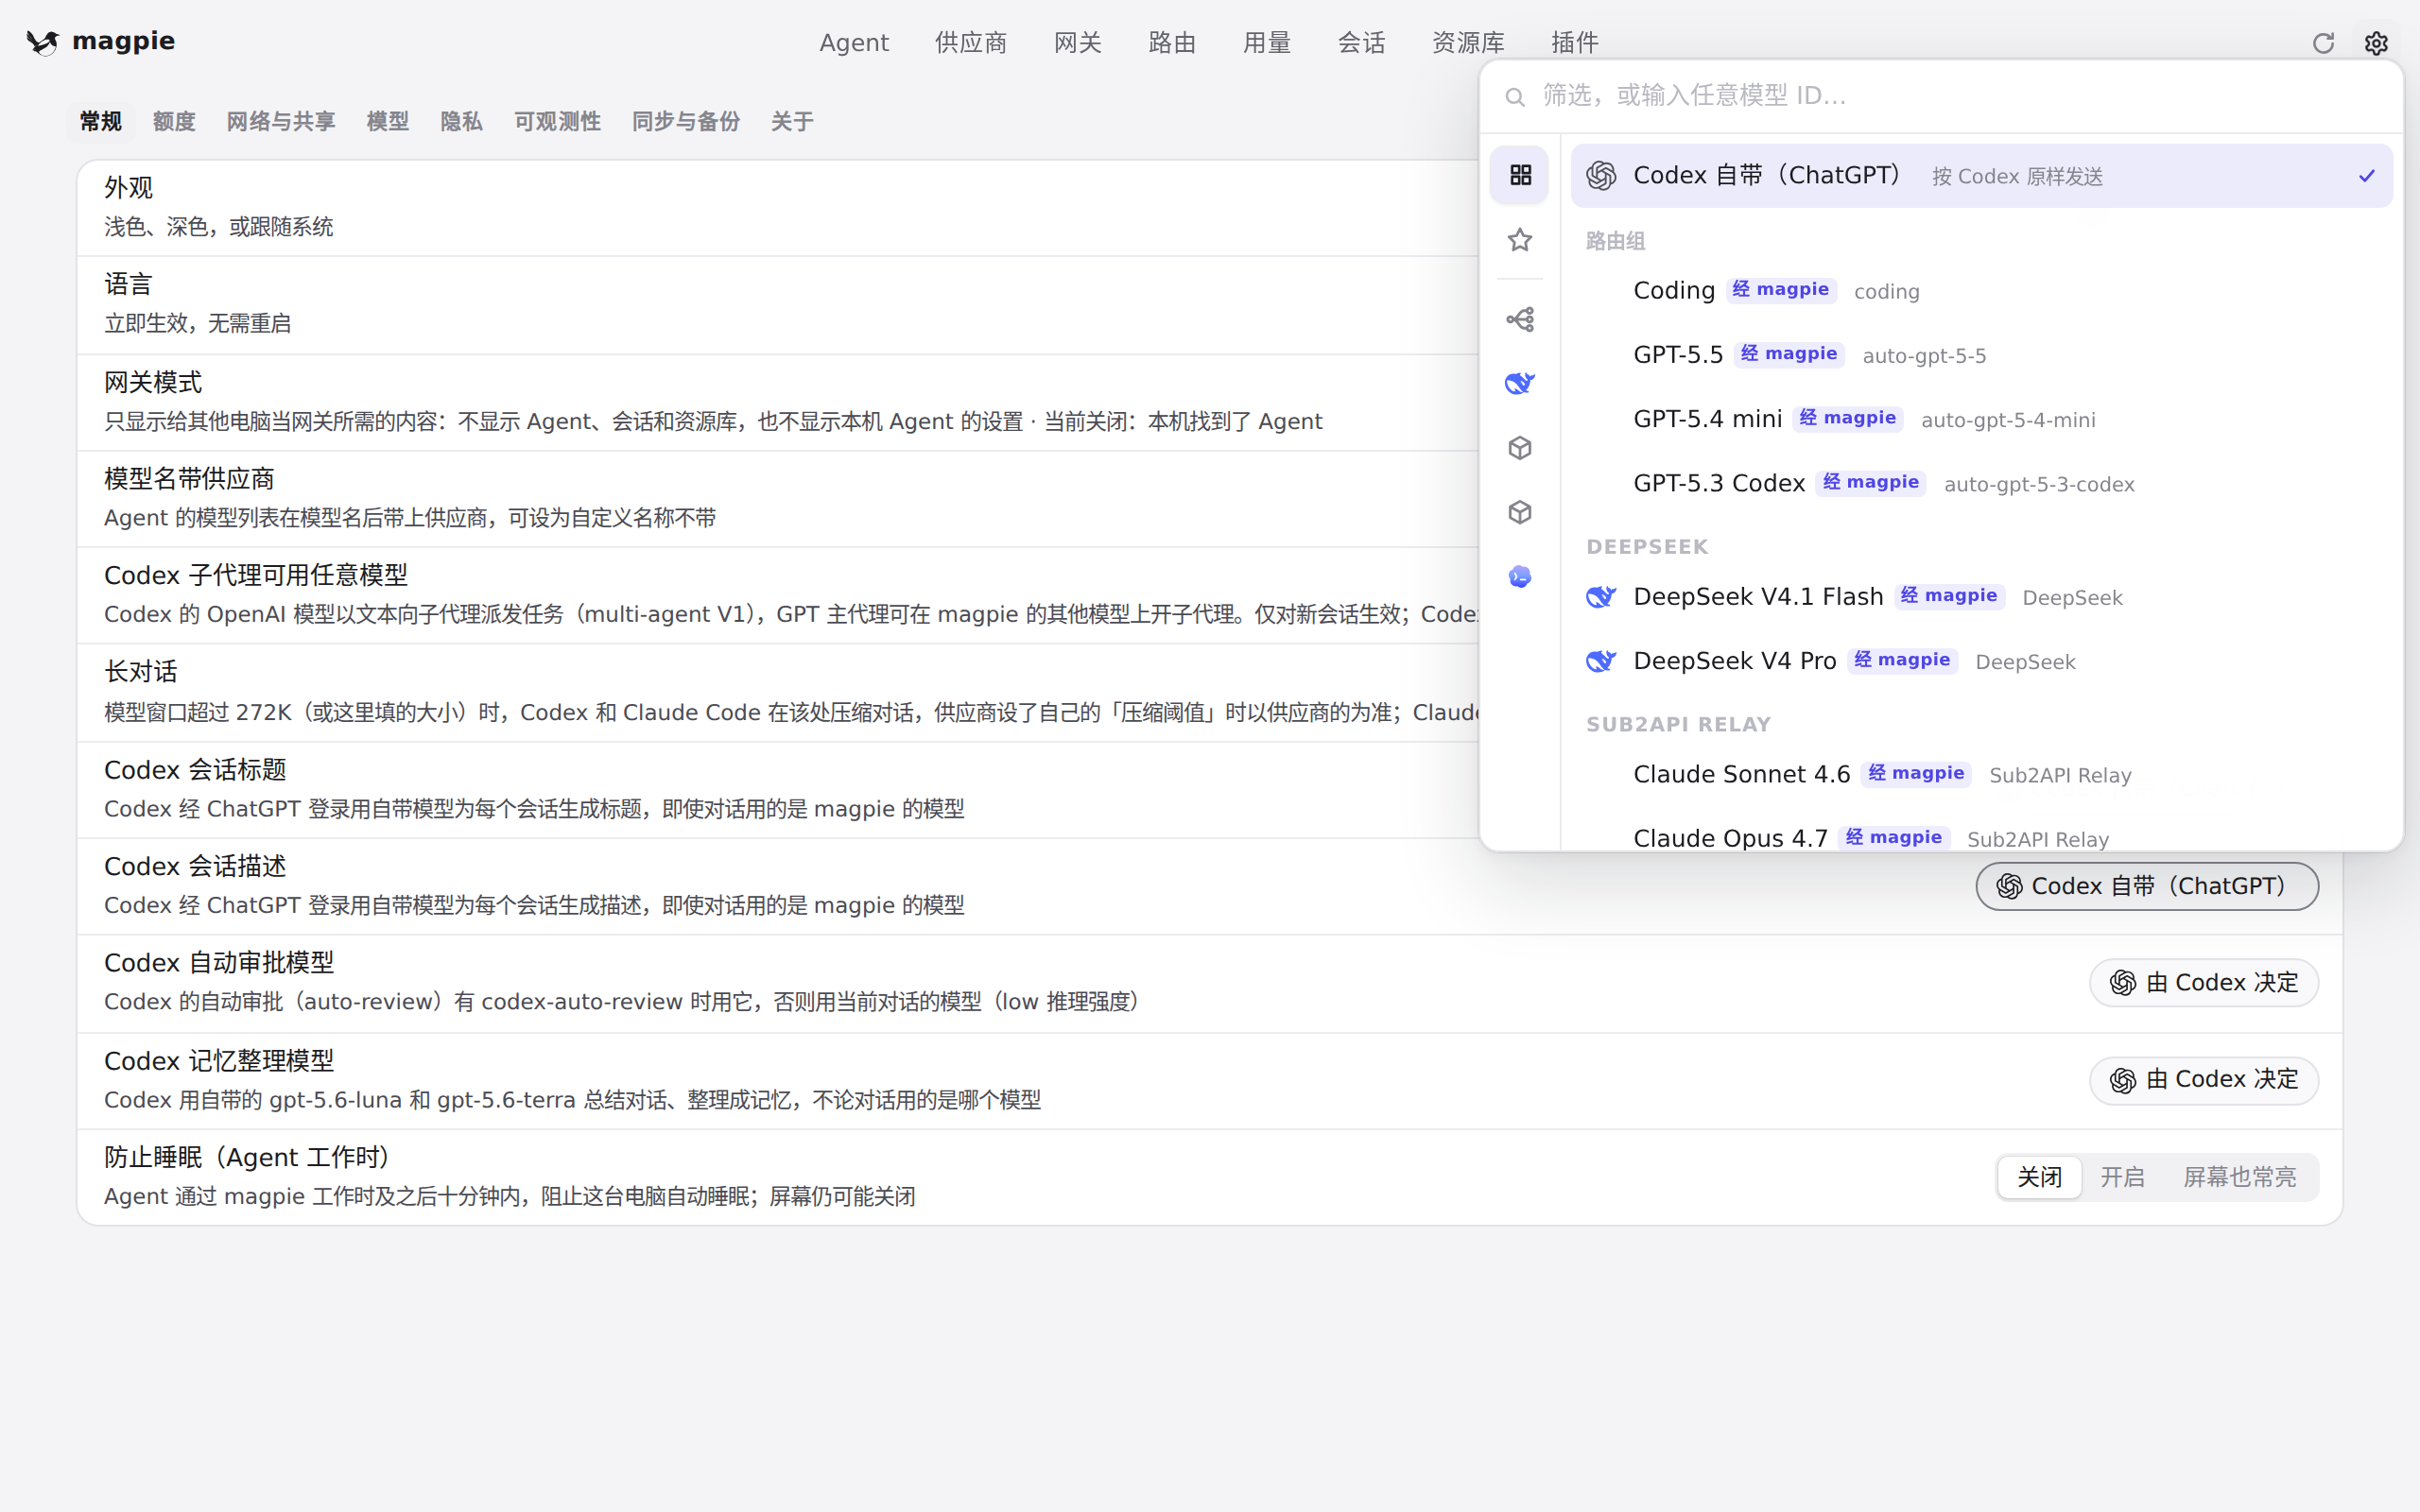Choose GPT-5.4 mini in the model list

1981,419
